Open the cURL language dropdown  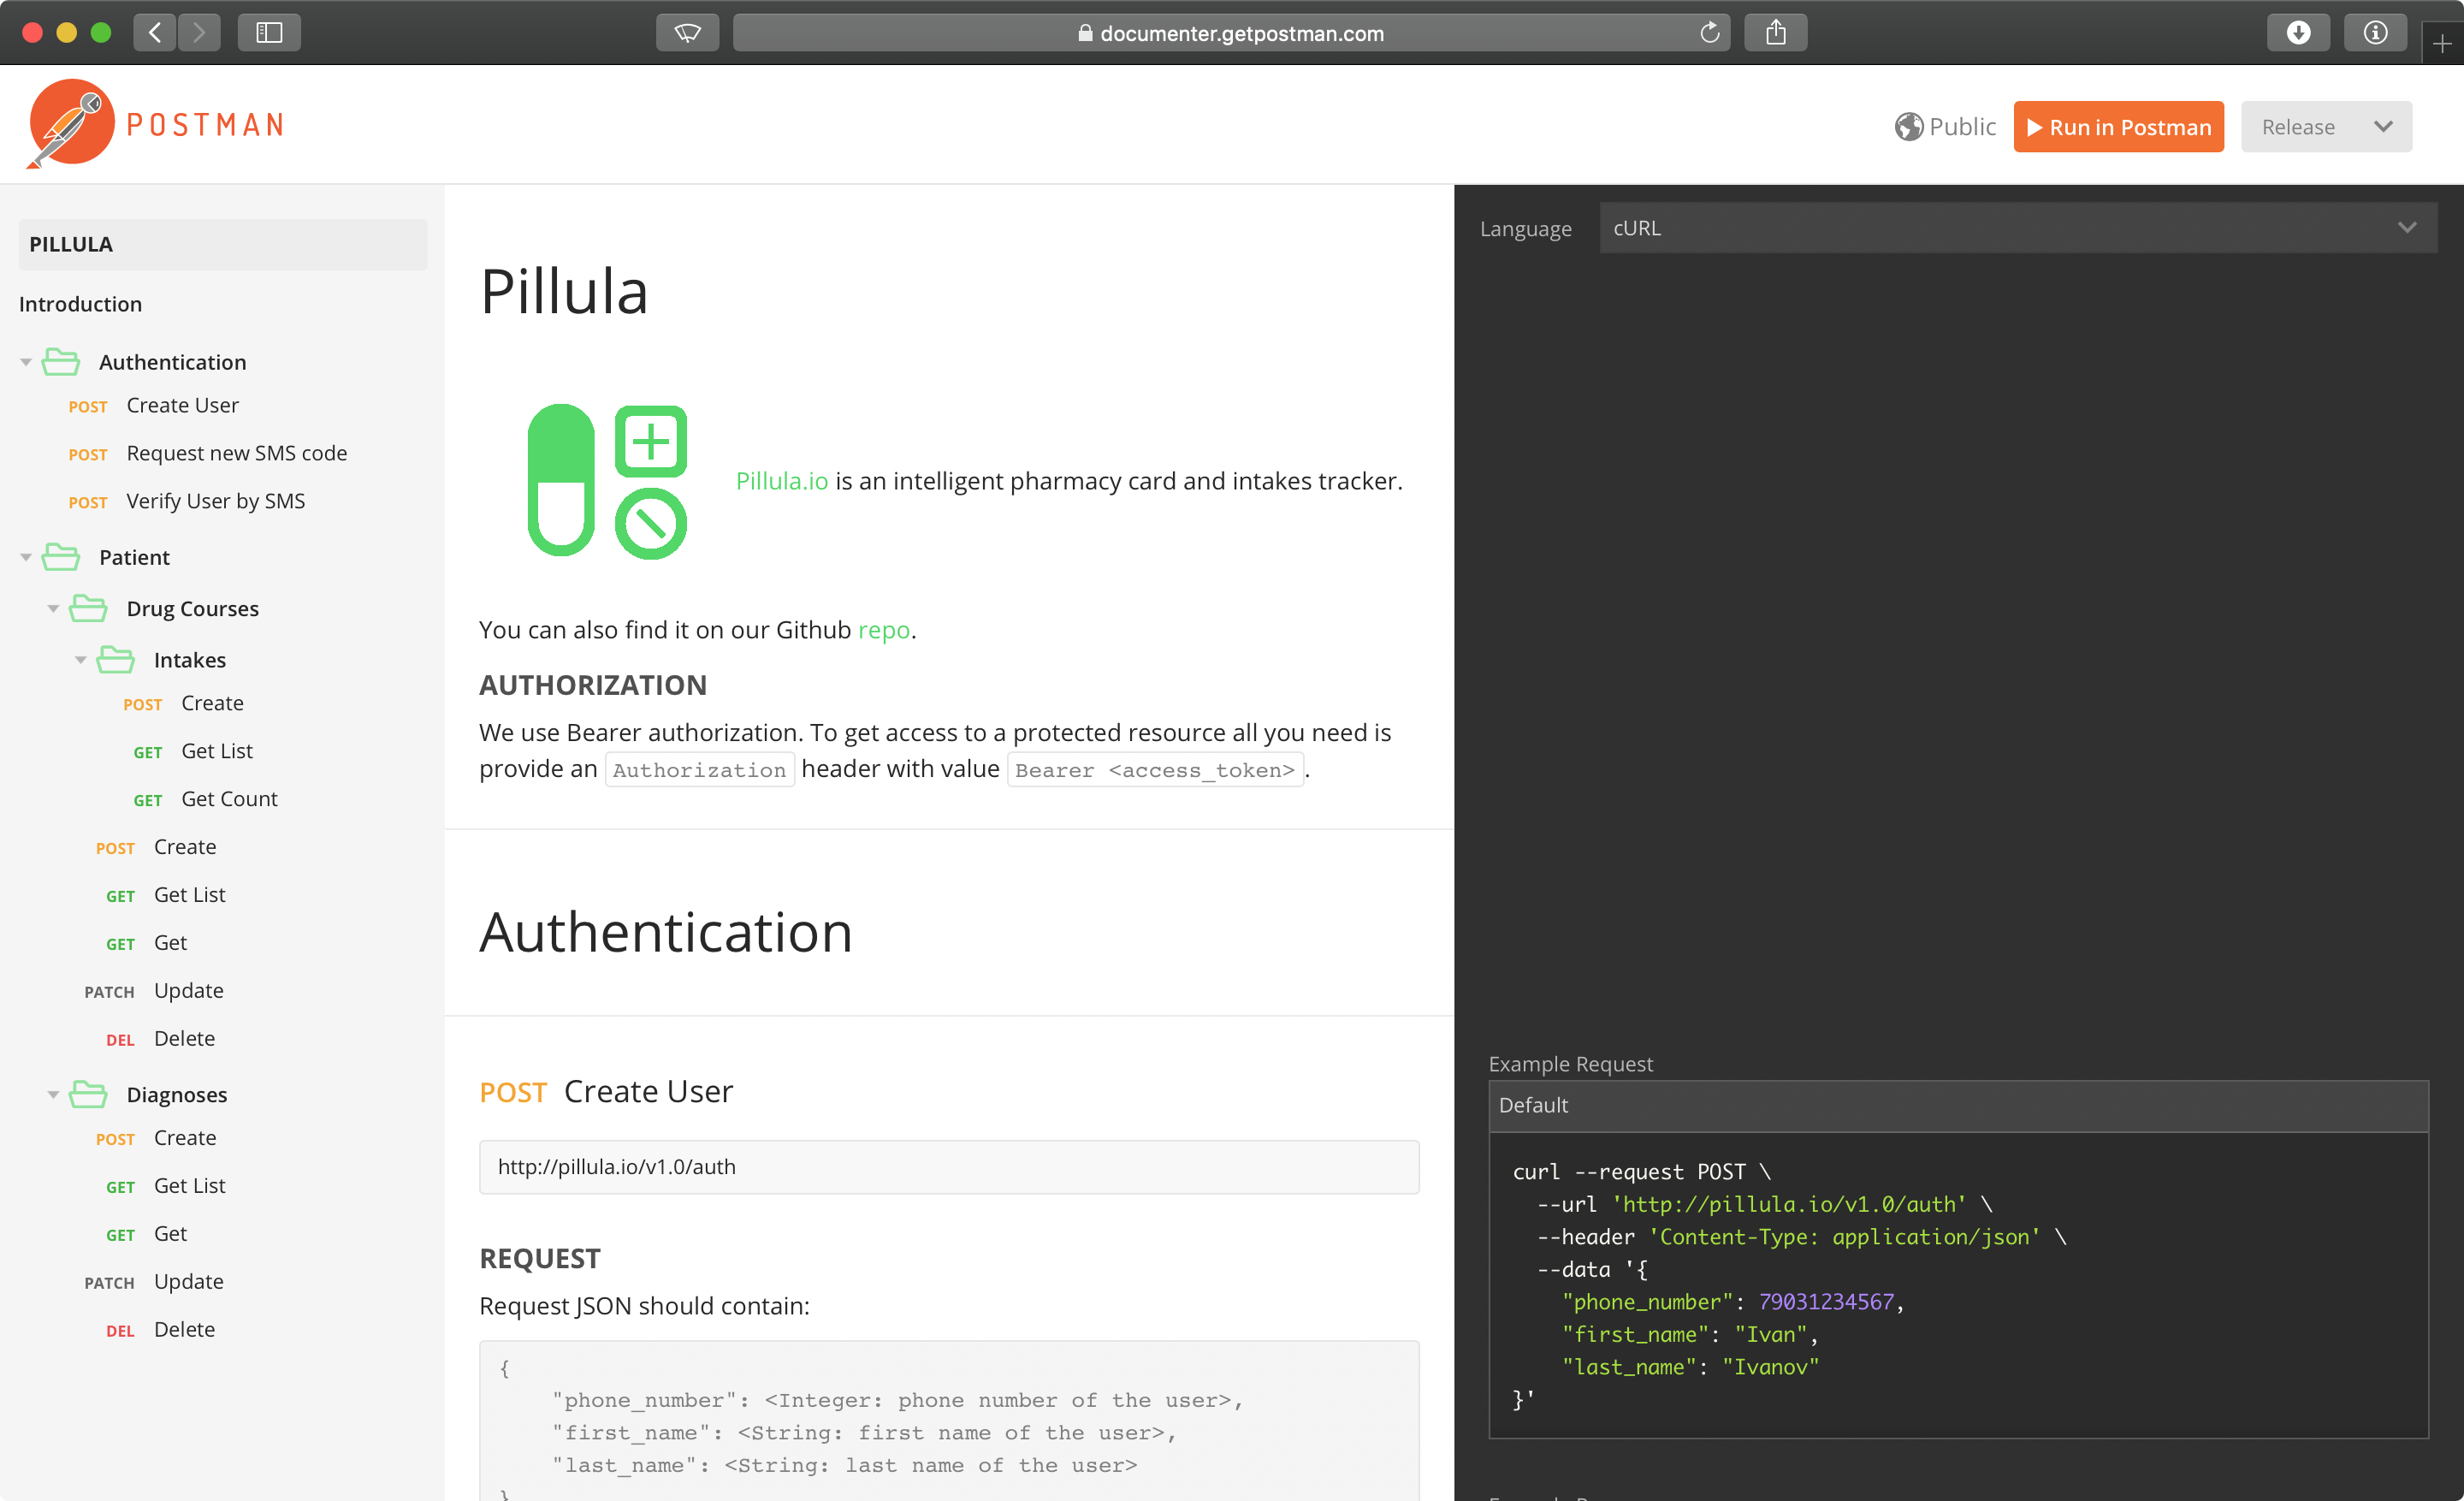point(2017,228)
